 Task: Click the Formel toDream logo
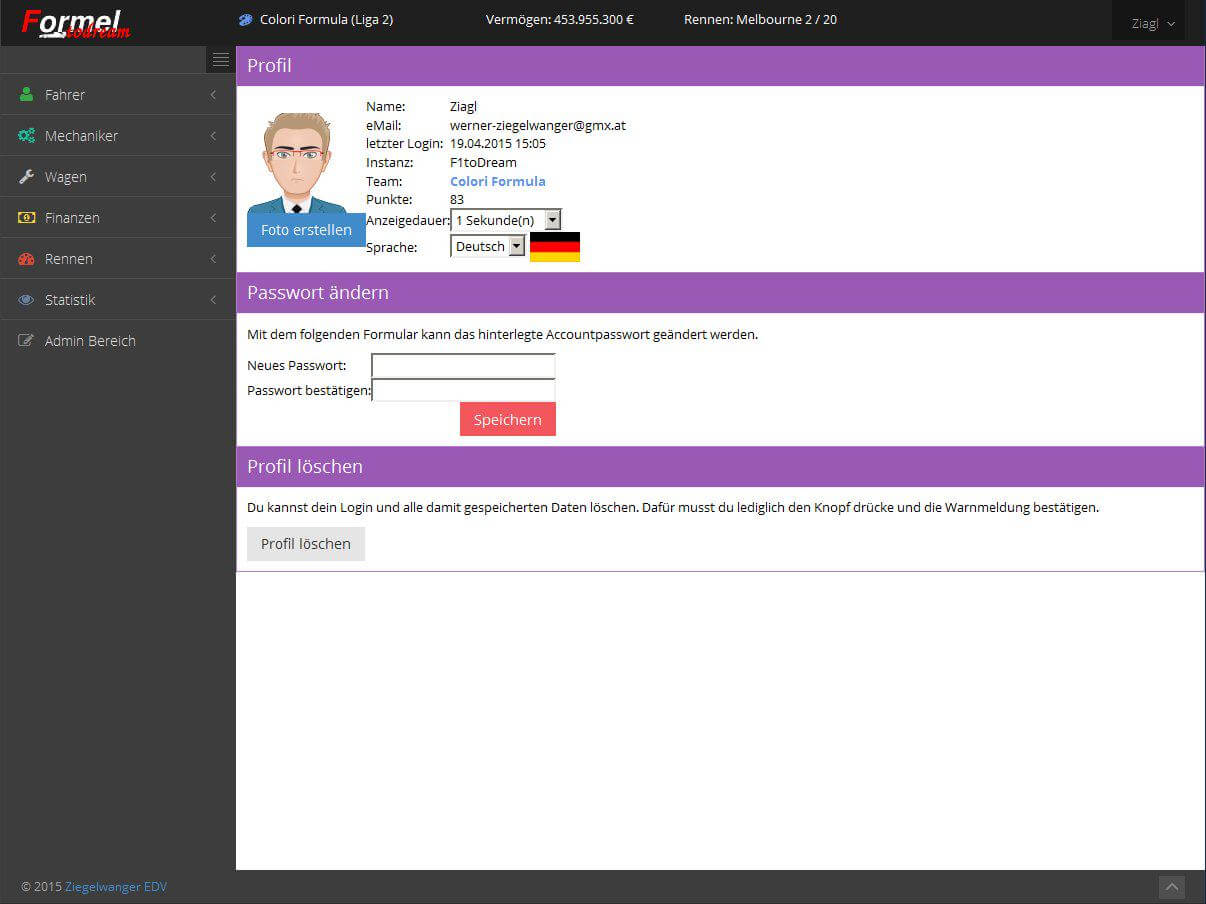tap(75, 23)
